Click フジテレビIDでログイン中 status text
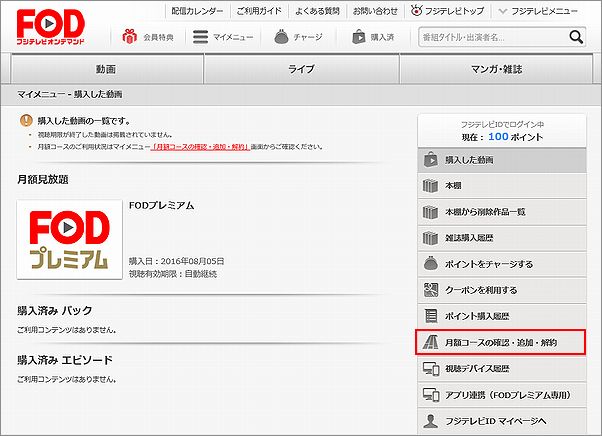 pos(502,124)
